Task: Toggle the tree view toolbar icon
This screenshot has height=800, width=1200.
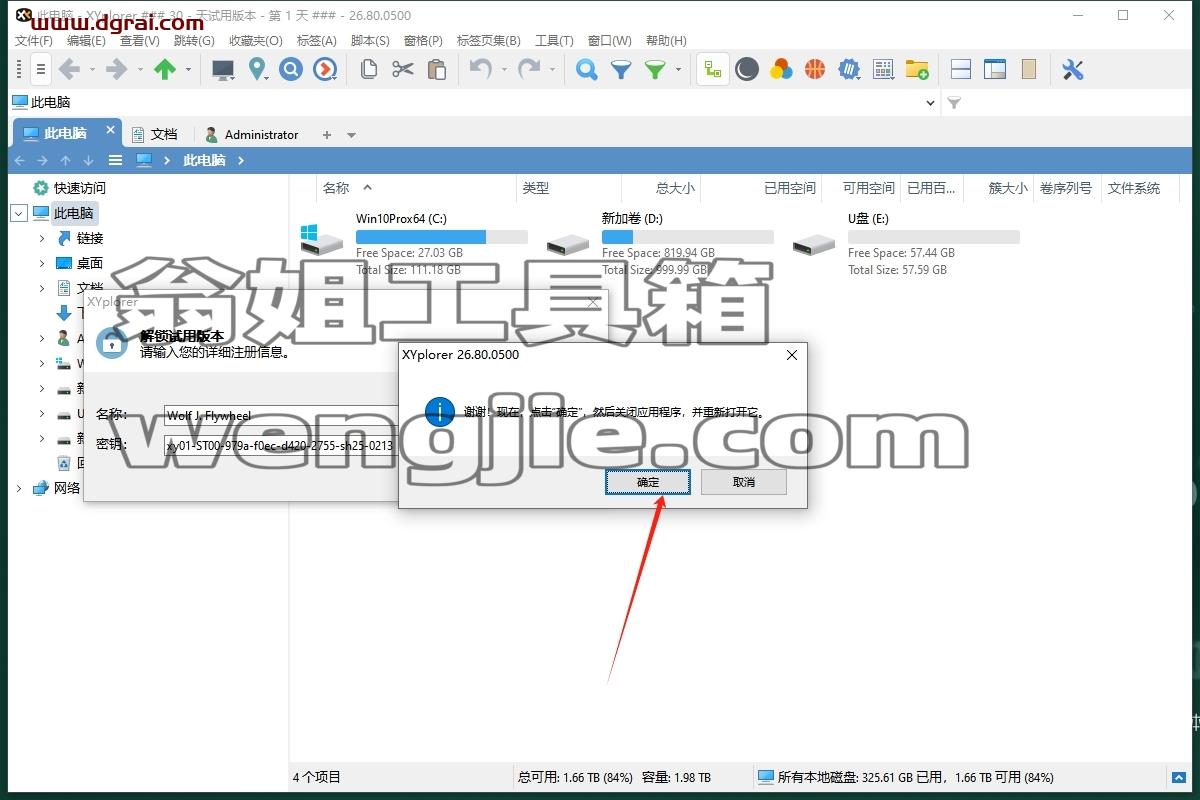Action: [x=713, y=69]
